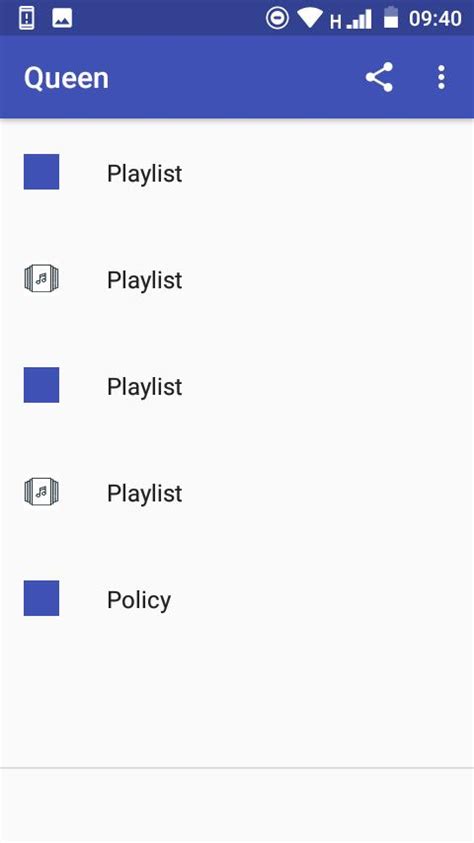Click the 09:40 clock in the status bar

435,18
